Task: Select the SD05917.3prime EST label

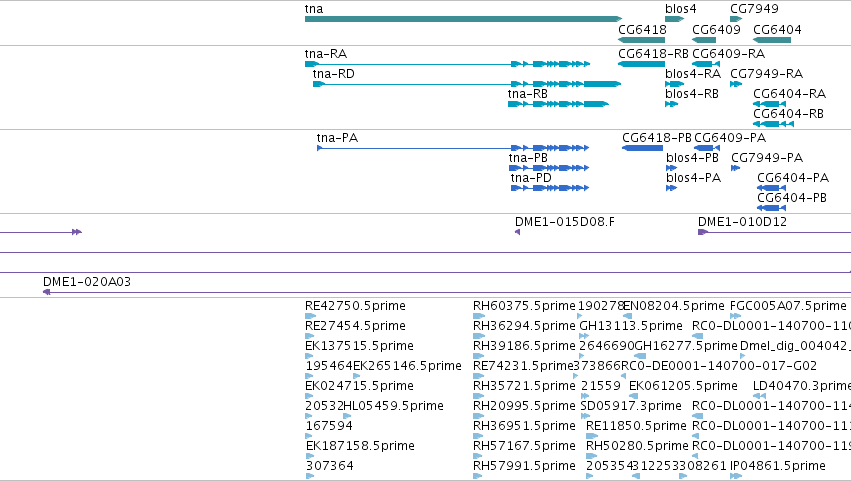Action: click(631, 406)
